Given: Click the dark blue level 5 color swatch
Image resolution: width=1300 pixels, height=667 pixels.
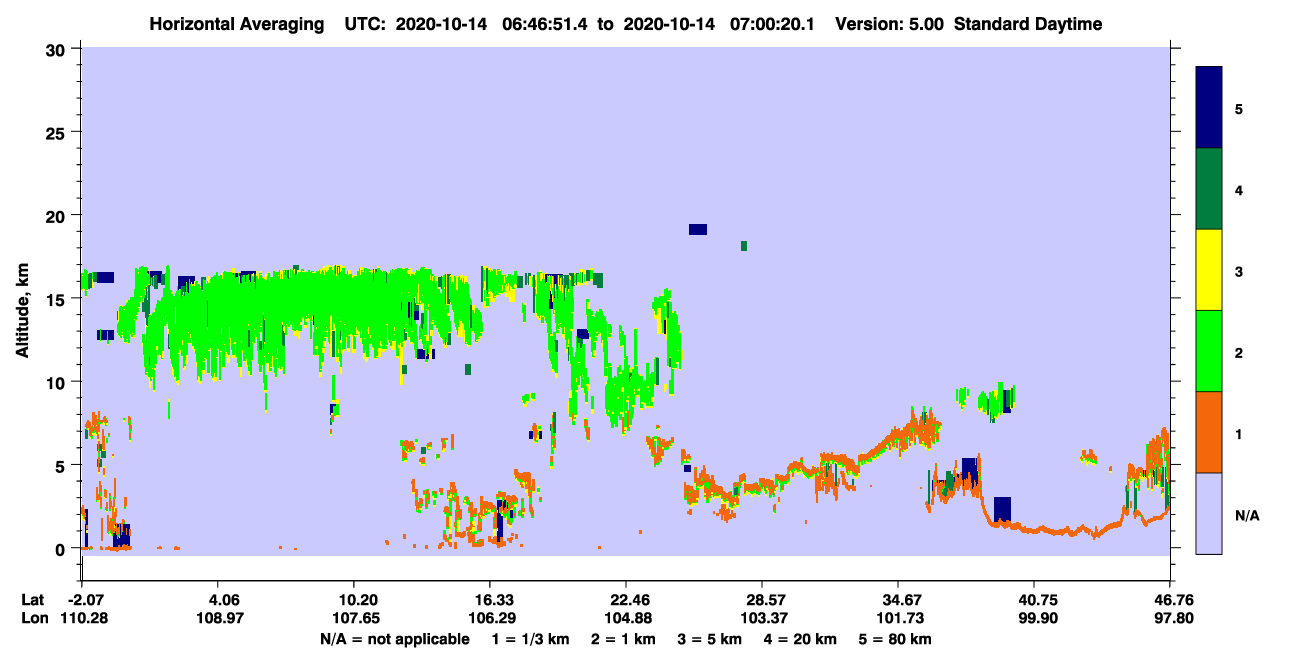Looking at the screenshot, I should point(1209,108).
